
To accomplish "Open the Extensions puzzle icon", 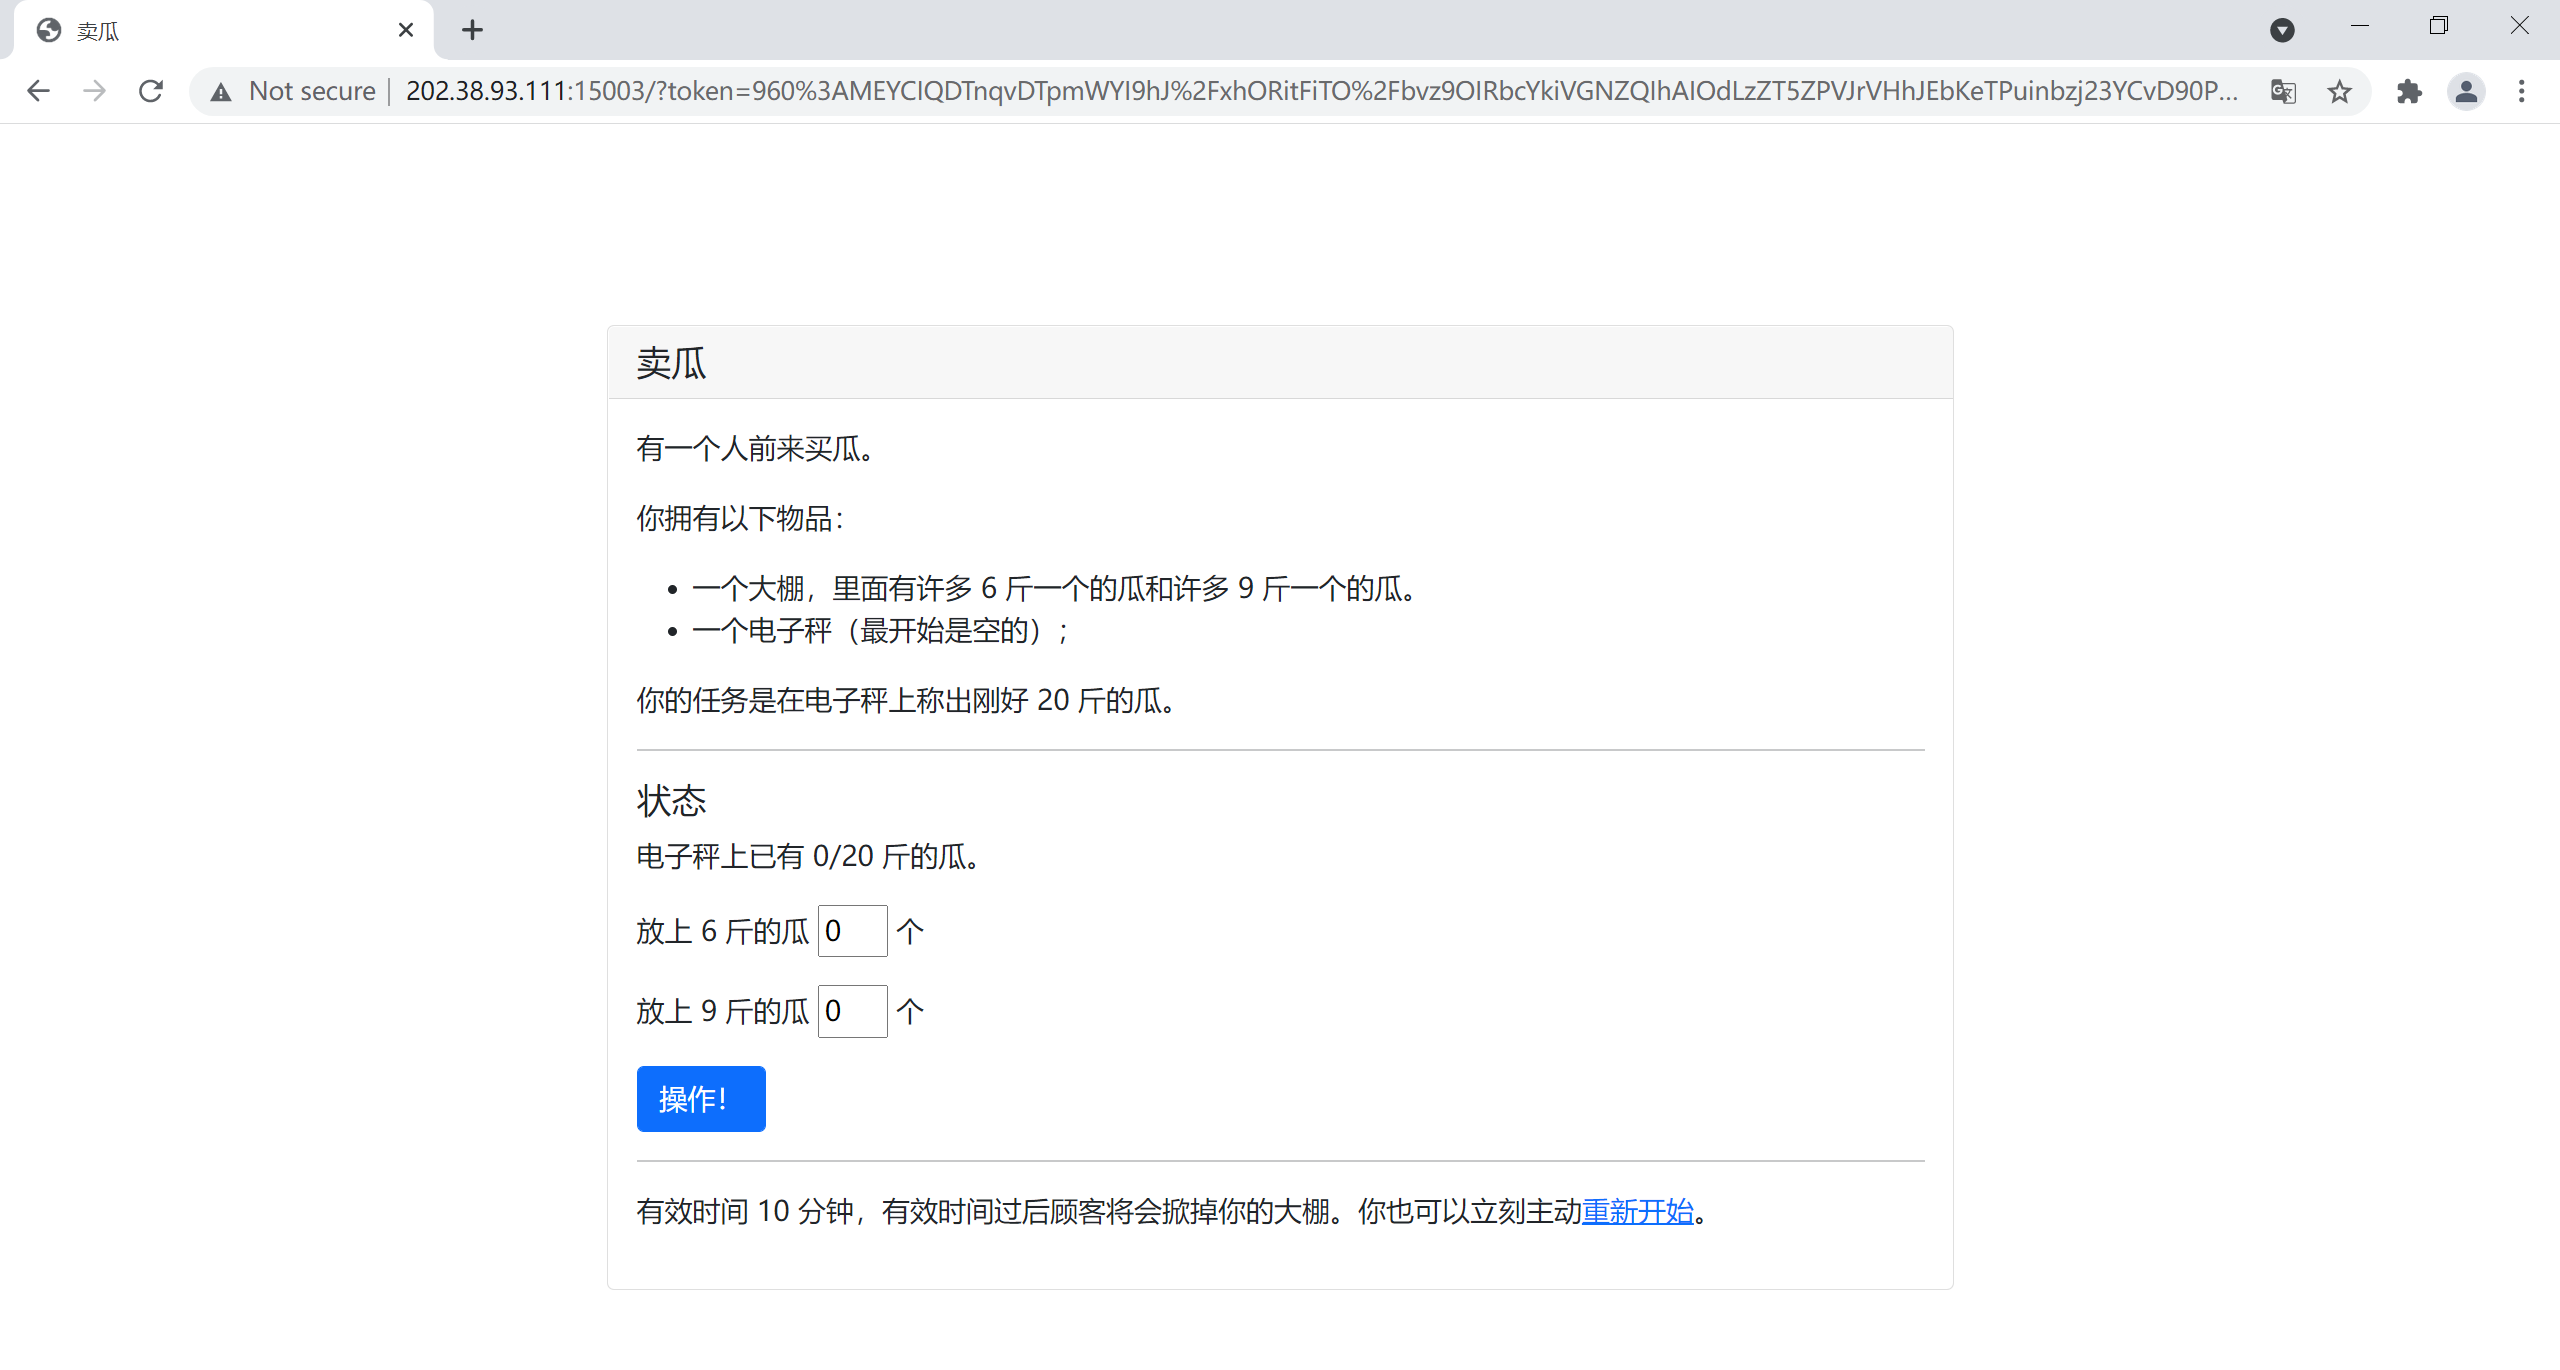I will point(2409,92).
